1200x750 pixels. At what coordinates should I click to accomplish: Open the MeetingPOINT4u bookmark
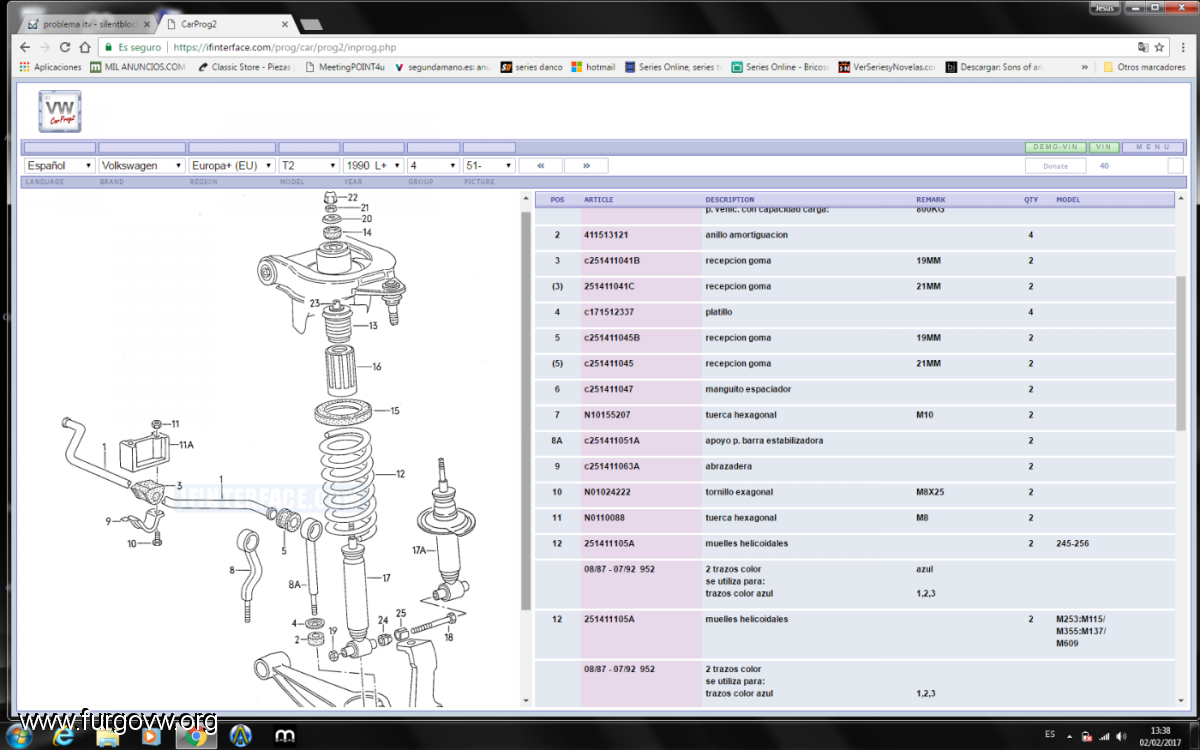(345, 67)
